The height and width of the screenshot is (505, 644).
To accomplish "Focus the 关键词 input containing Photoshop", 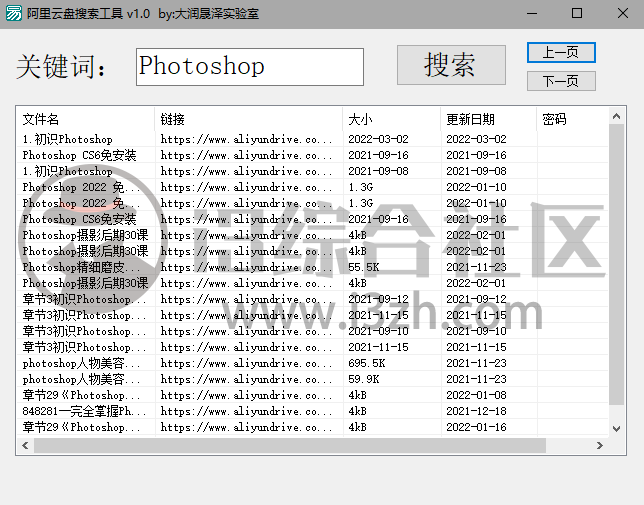I will point(250,67).
